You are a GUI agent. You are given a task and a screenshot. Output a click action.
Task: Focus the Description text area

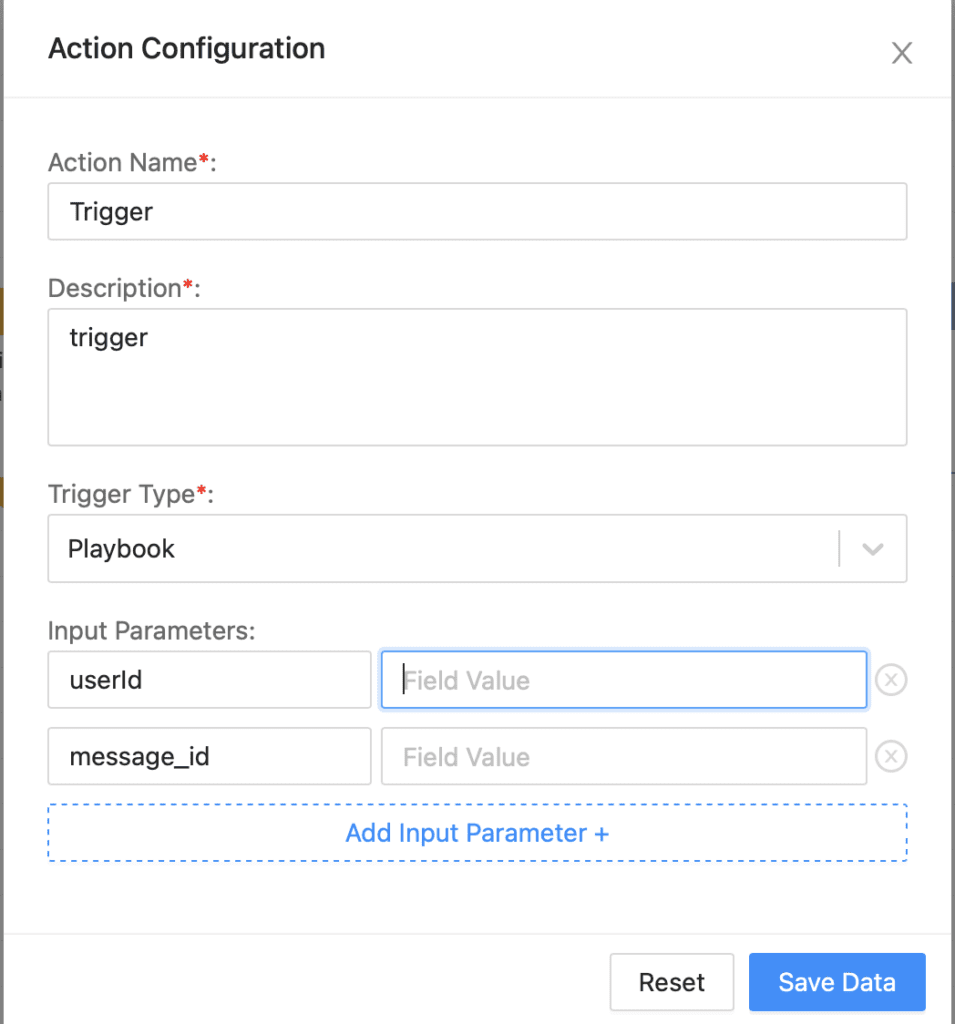tap(477, 377)
